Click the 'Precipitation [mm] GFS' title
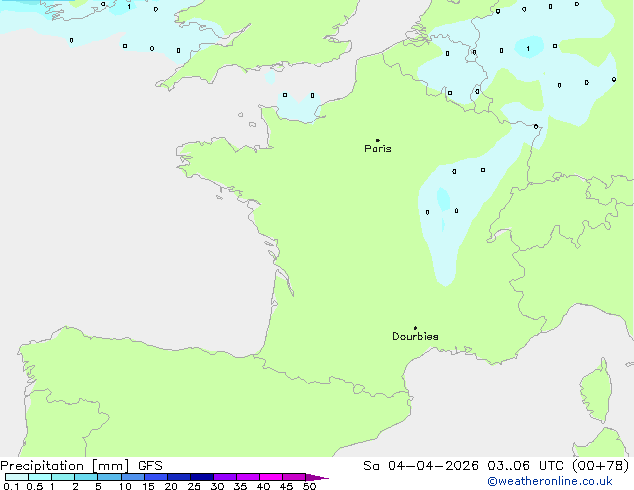Screen dimensions: 634x490 81,466
